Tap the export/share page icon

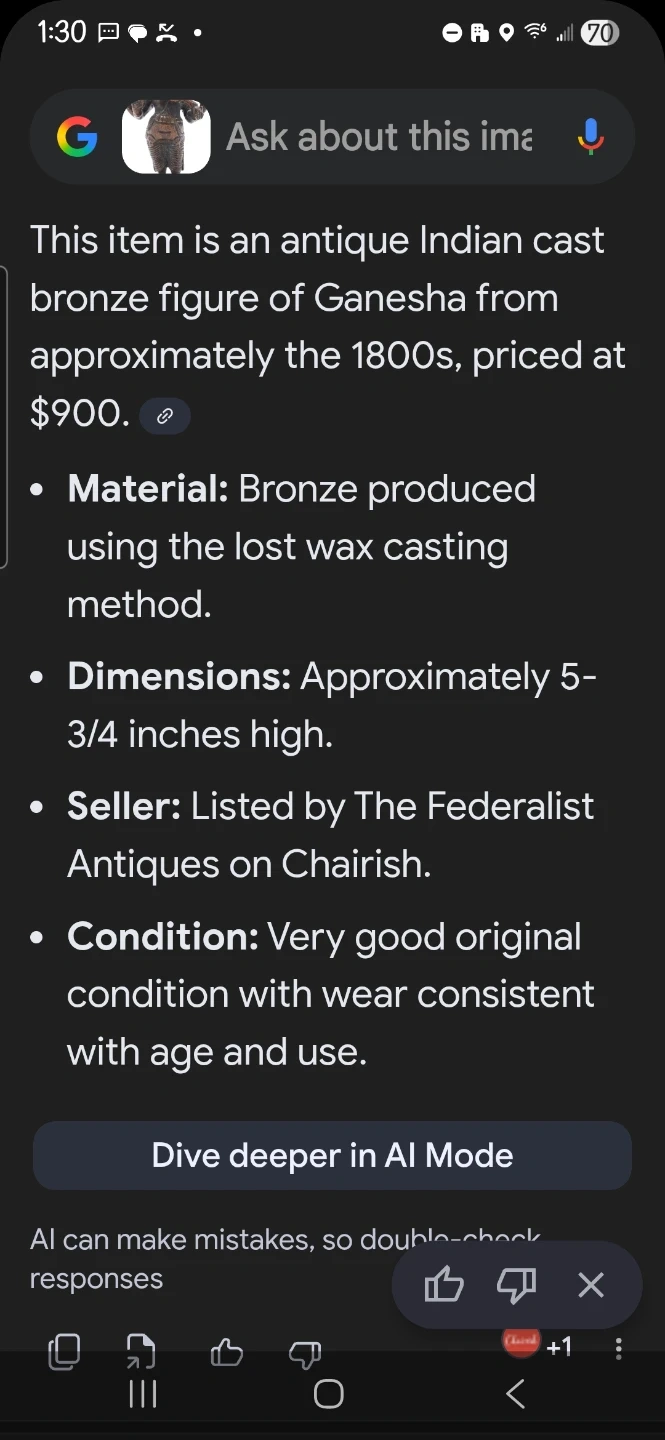141,1352
